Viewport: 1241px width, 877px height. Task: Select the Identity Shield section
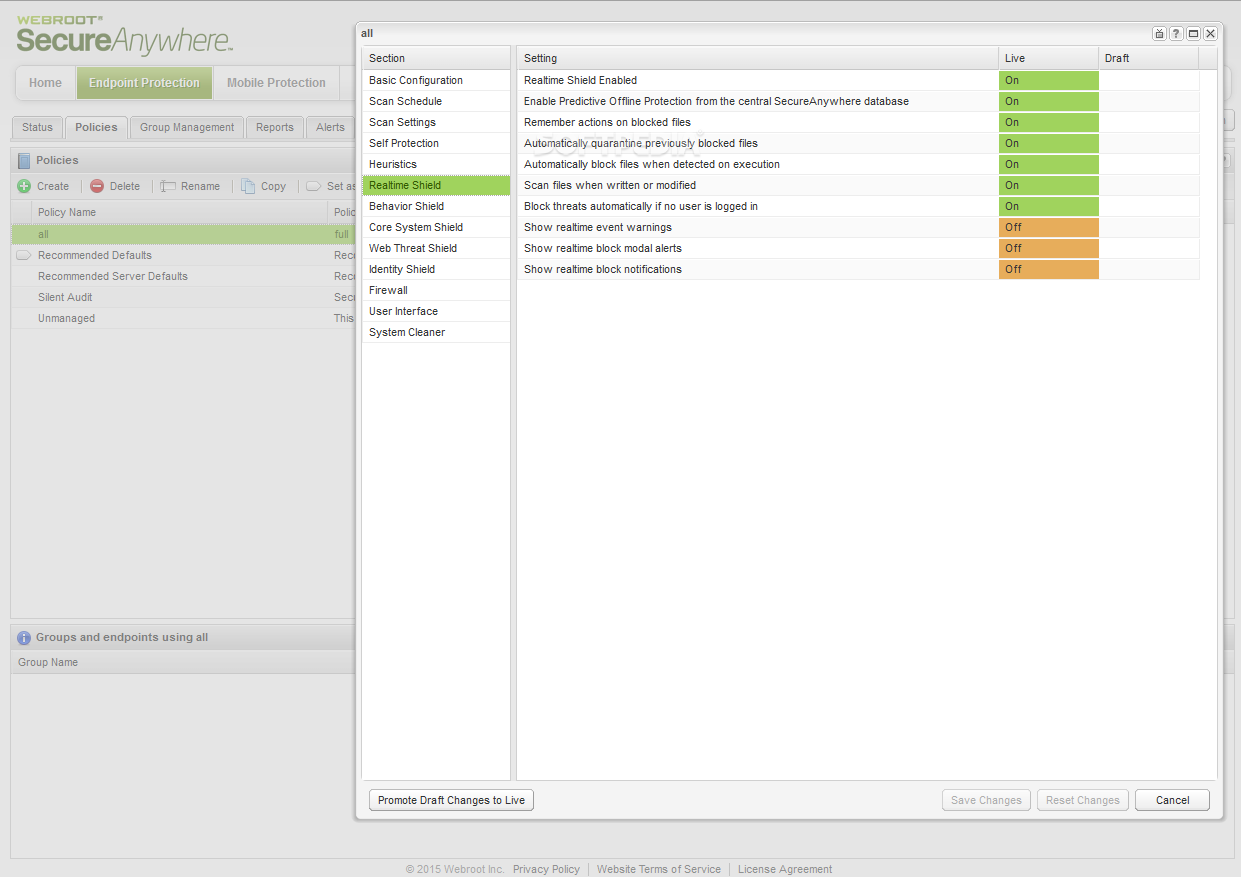point(436,269)
